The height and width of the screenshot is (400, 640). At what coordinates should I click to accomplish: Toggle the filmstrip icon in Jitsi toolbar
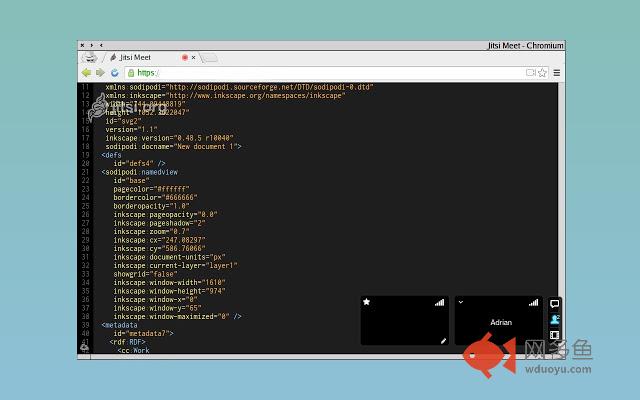pos(554,335)
